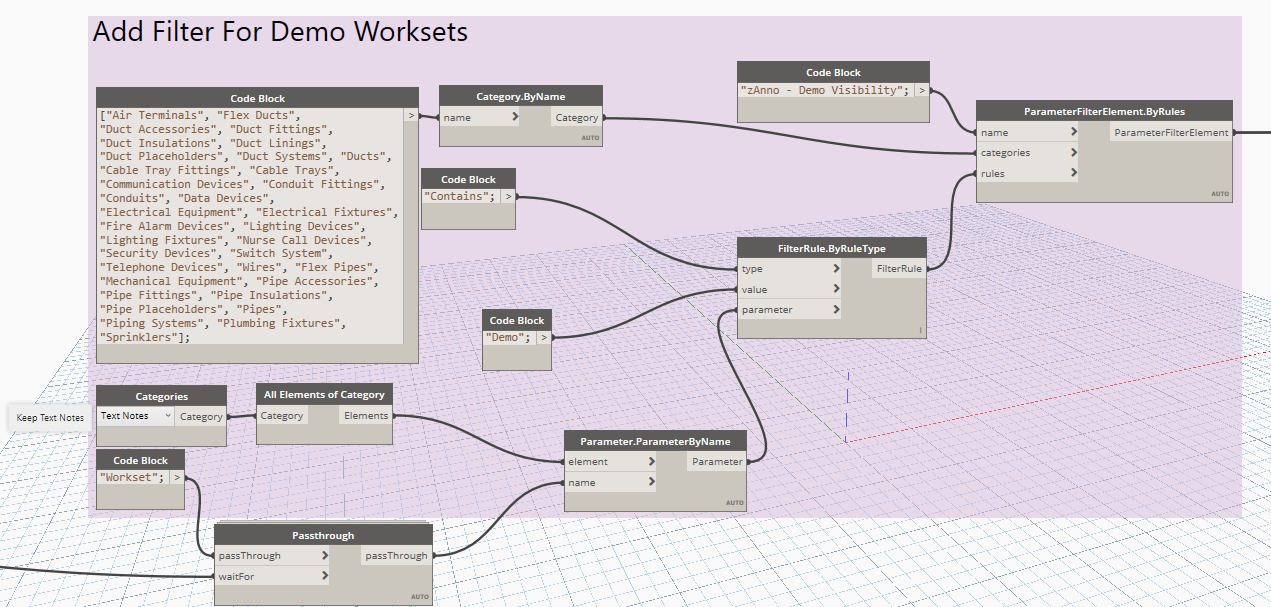
Task: Click the value input port on FilterRule.ByRuleType
Action: 789,289
